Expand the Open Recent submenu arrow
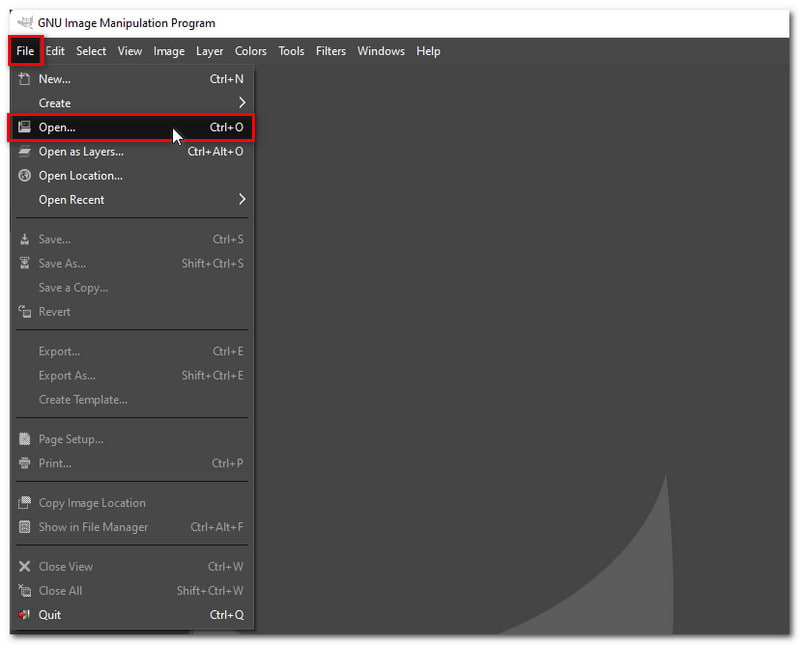Screen dimensions: 800x645 pos(242,200)
